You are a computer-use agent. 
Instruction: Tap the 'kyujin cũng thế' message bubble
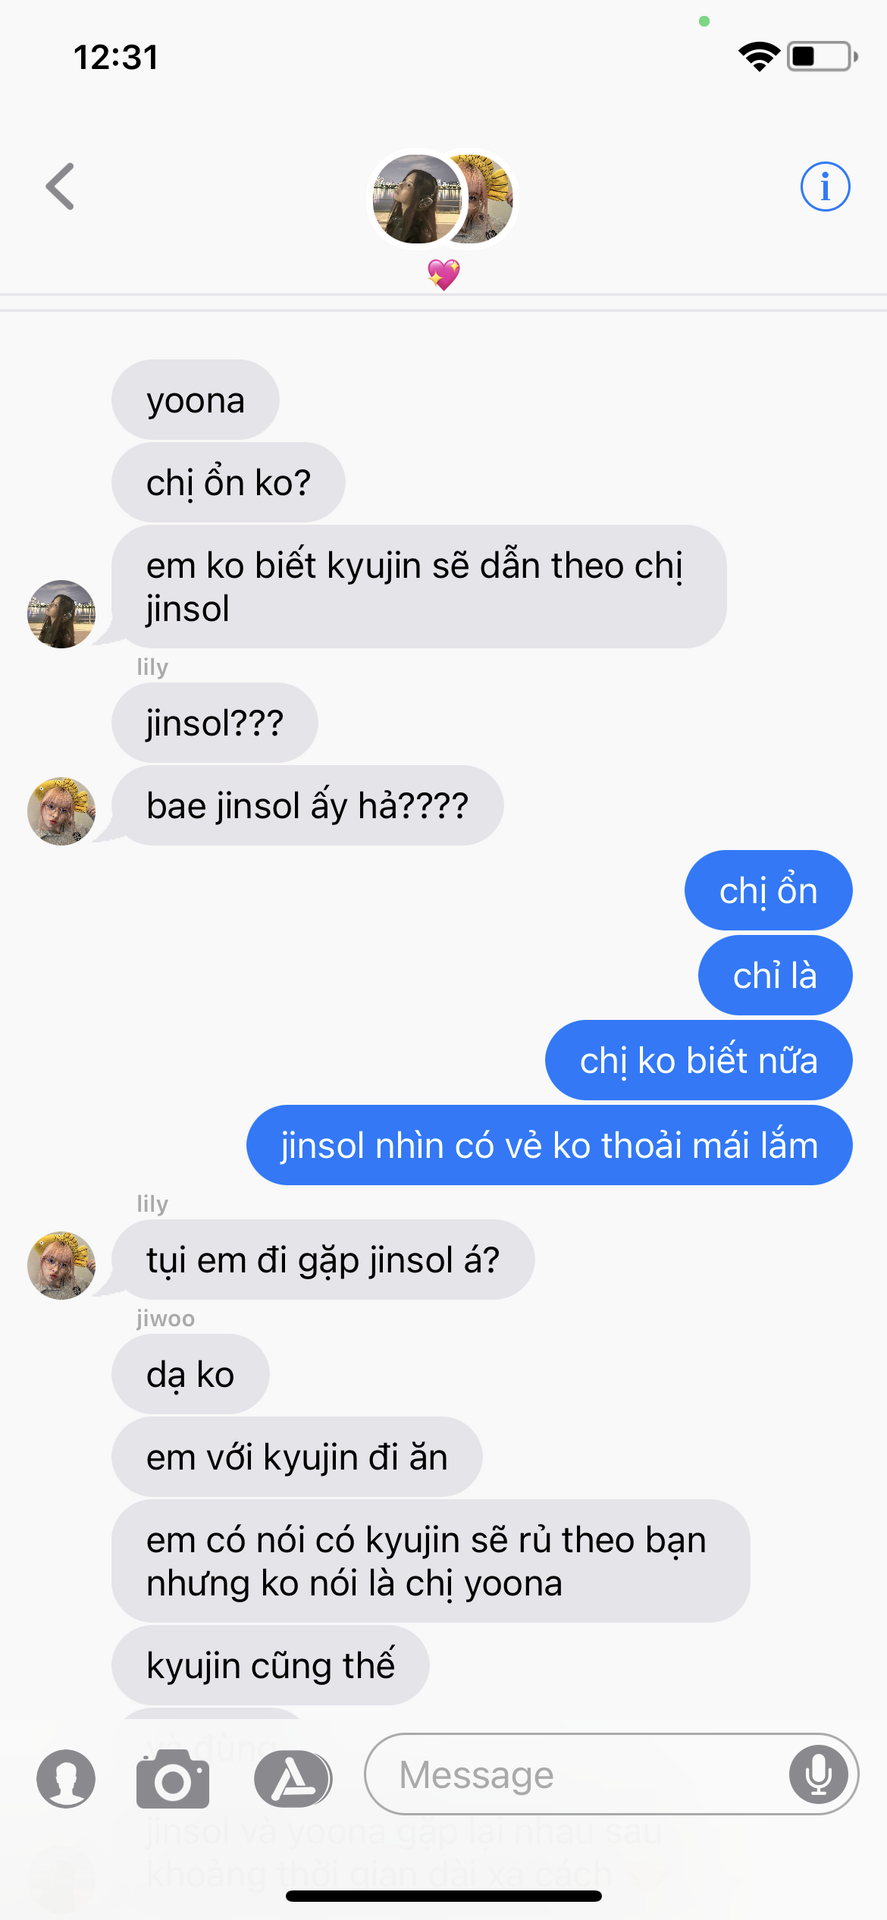pyautogui.click(x=270, y=1665)
